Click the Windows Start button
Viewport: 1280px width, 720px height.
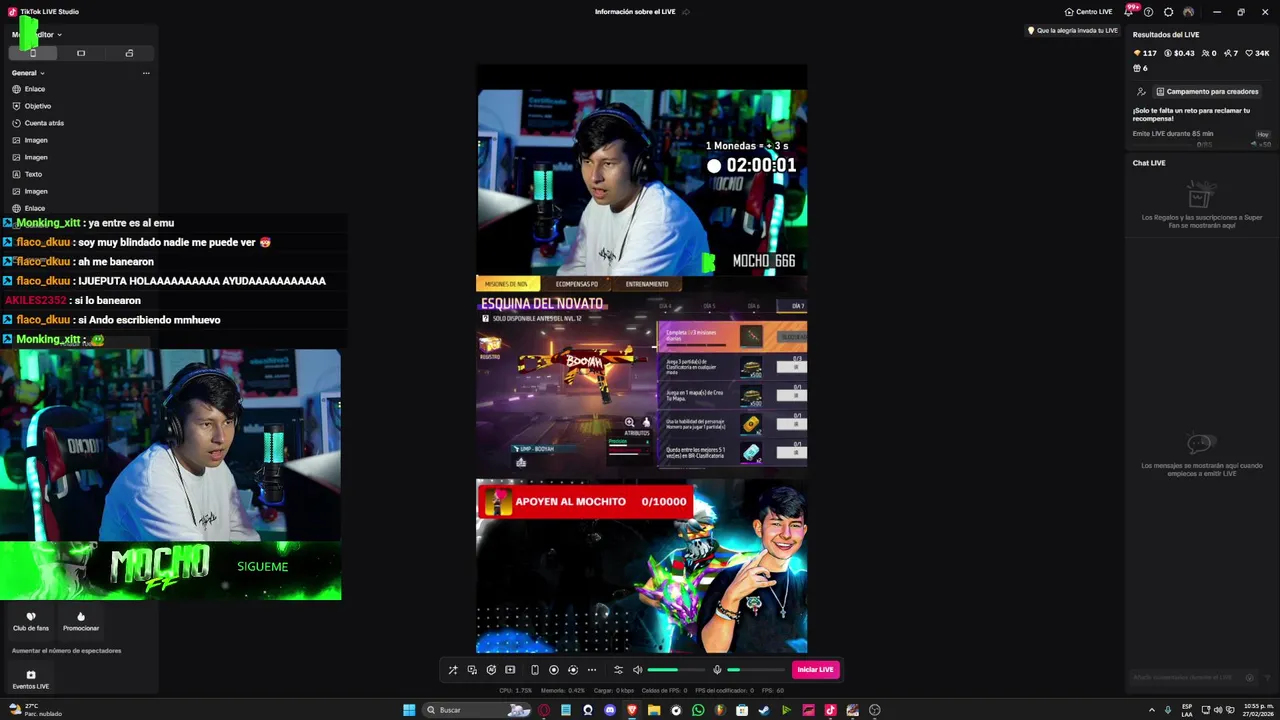tap(409, 710)
